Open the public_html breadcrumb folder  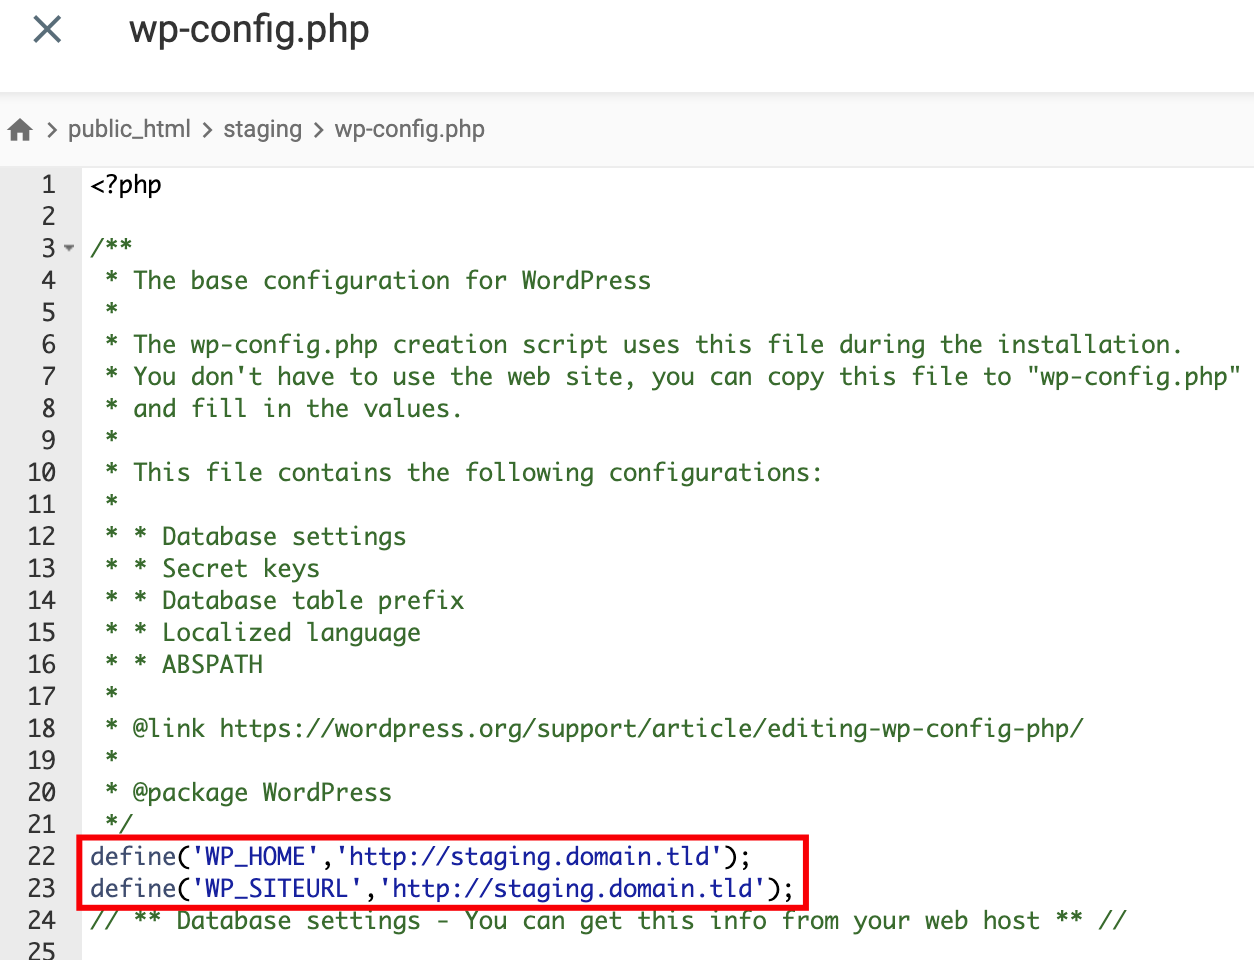(x=129, y=129)
